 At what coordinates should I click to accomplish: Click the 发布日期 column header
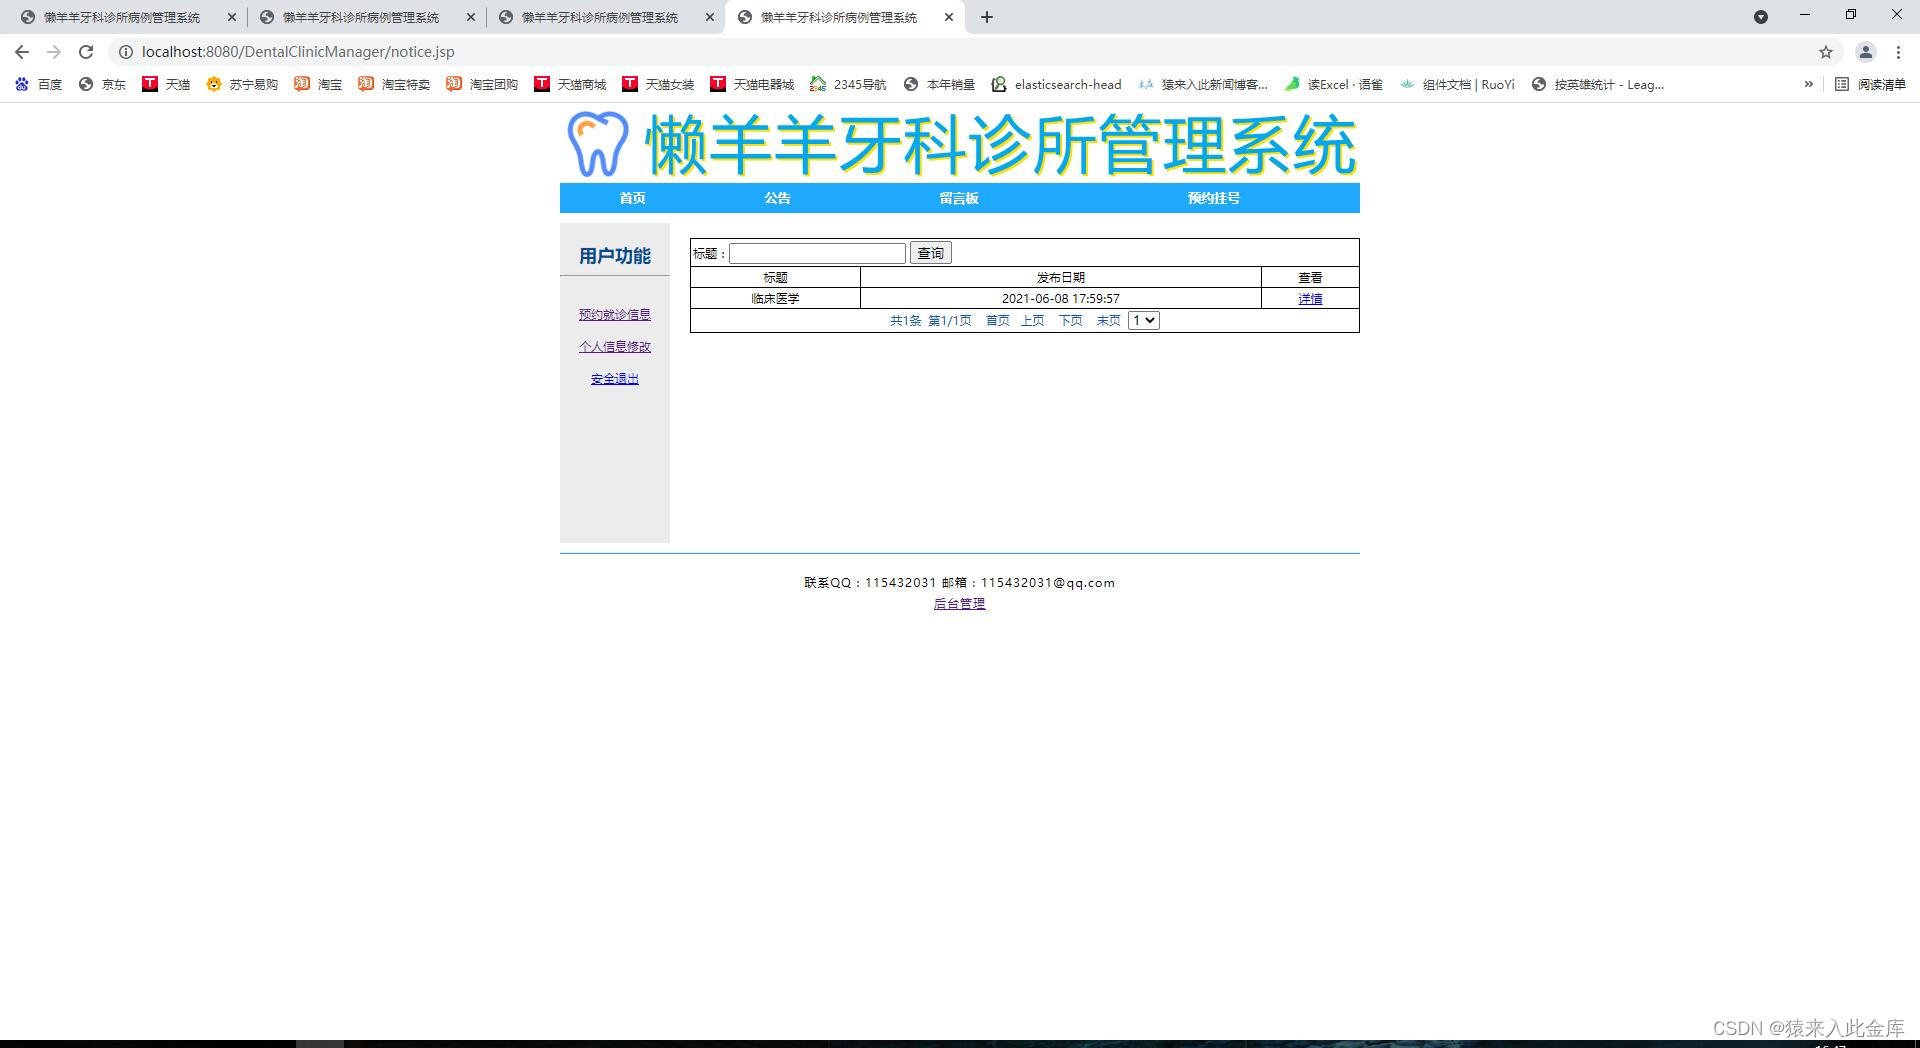tap(1060, 278)
